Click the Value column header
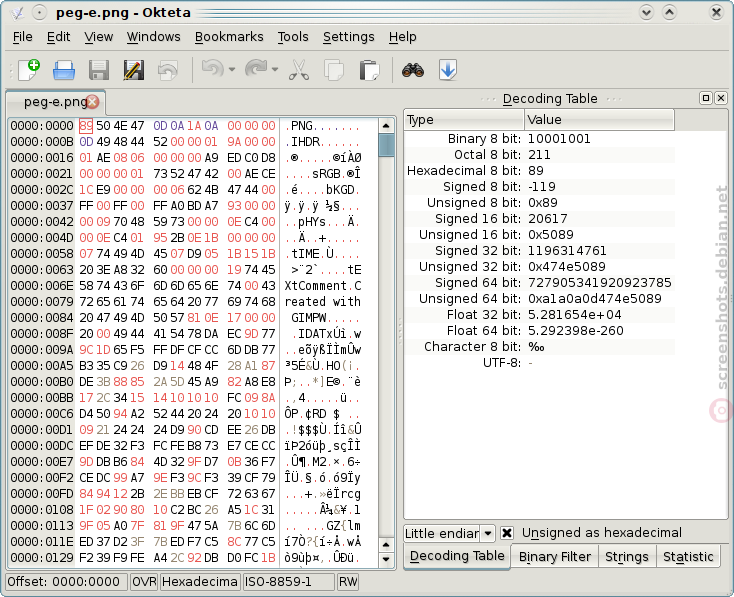This screenshot has height=597, width=734. [599, 120]
